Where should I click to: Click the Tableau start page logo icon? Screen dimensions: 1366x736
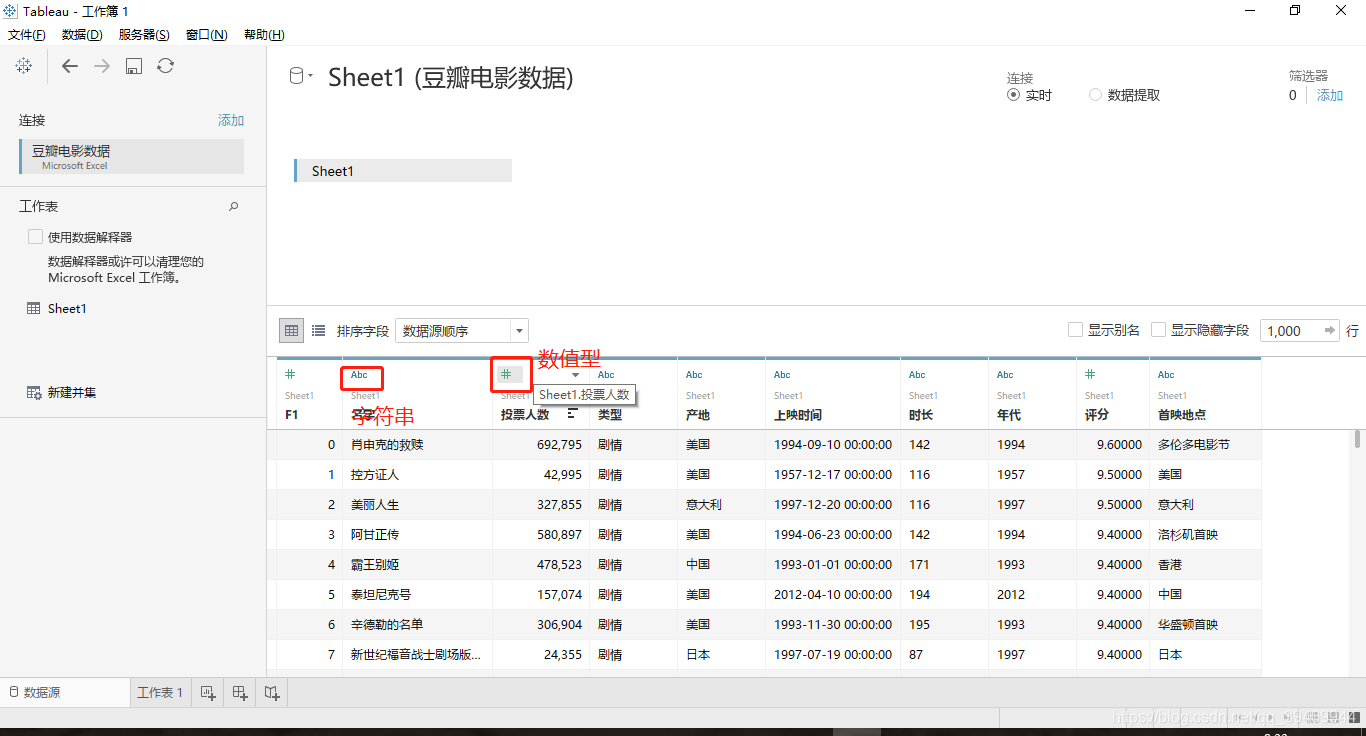pos(24,66)
